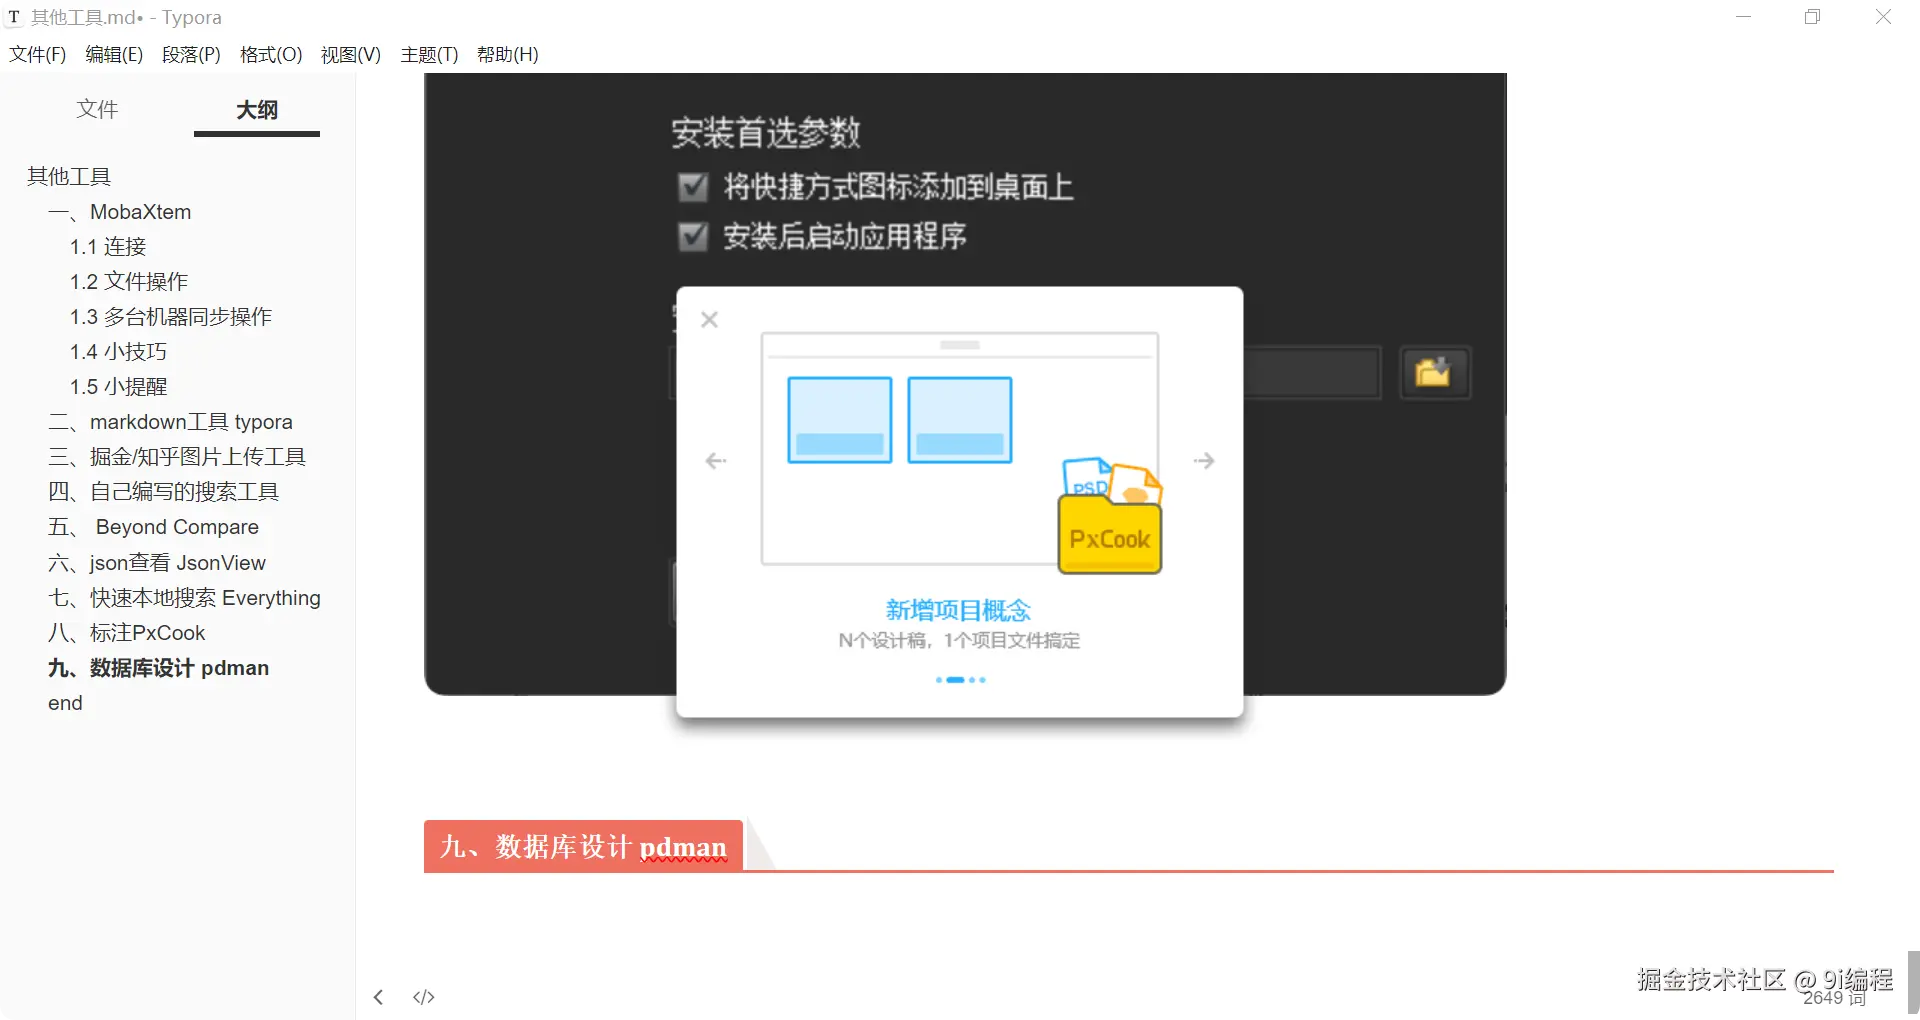Screen dimensions: 1920x1020
Task: Toggle 安装后启动应用程序 checkbox
Action: (x=693, y=237)
